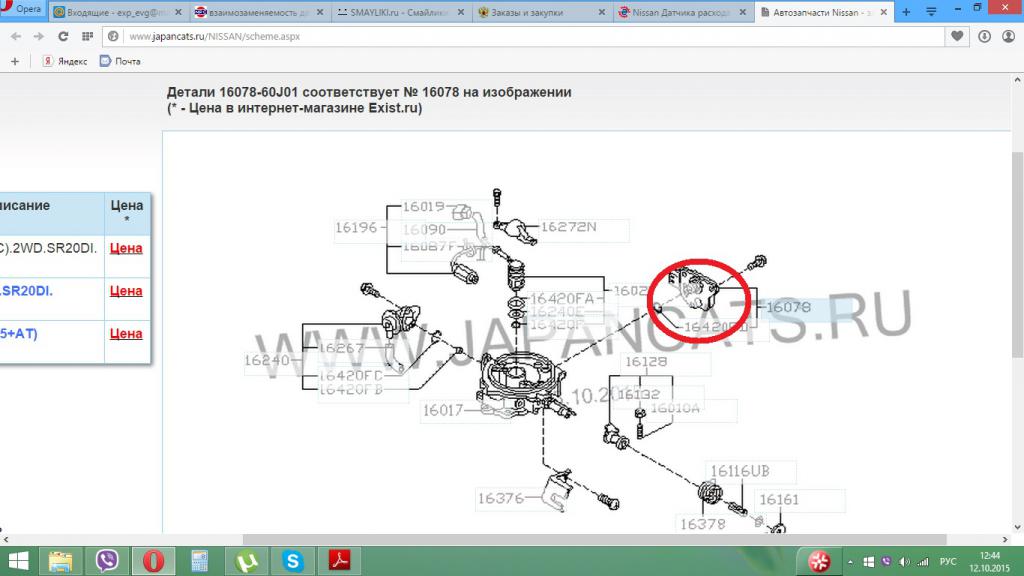Screen dimensions: 1024x576
Task: Close the взаимозаменяемость tab
Action: (320, 12)
